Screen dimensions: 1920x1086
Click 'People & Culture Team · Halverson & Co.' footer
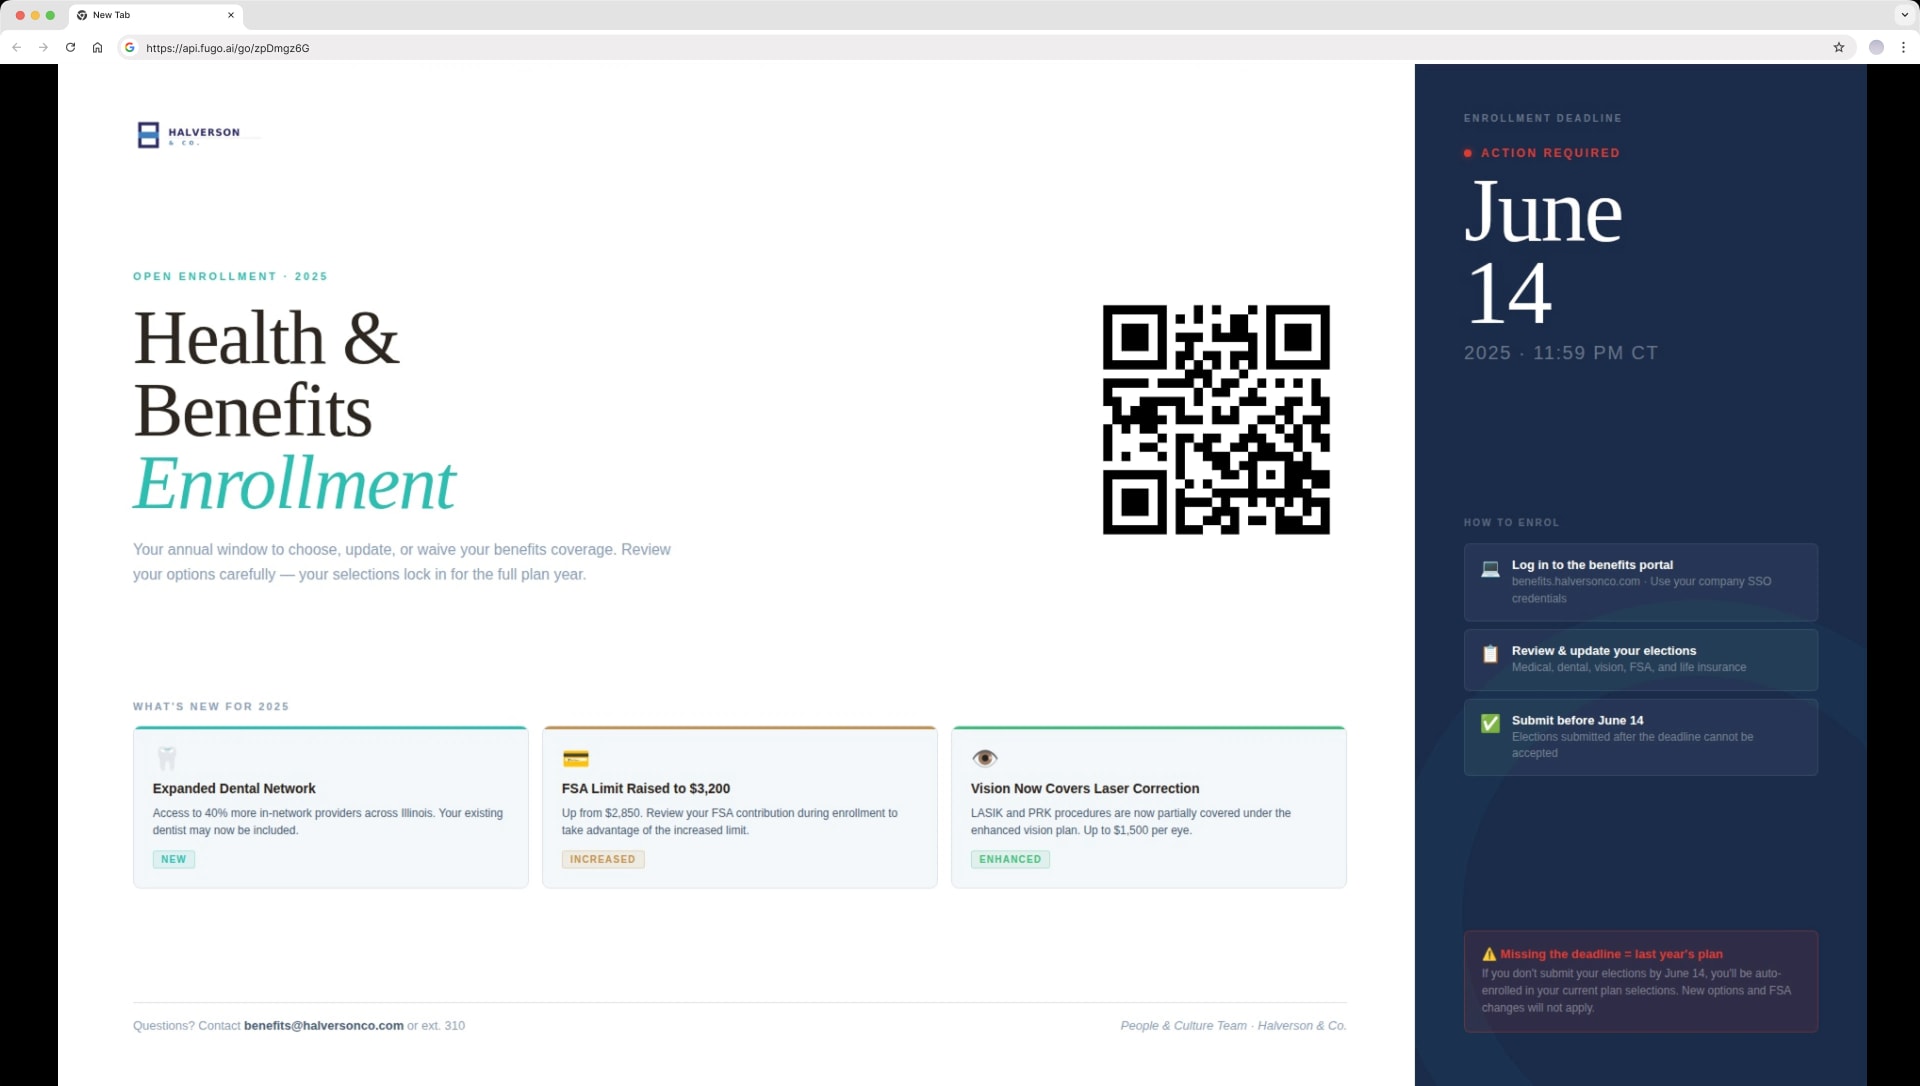pos(1233,1025)
